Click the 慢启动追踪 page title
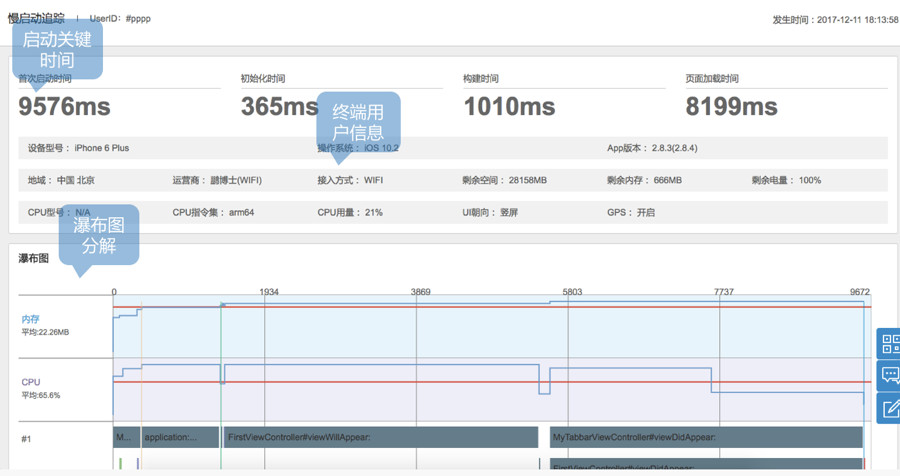 click(36, 18)
